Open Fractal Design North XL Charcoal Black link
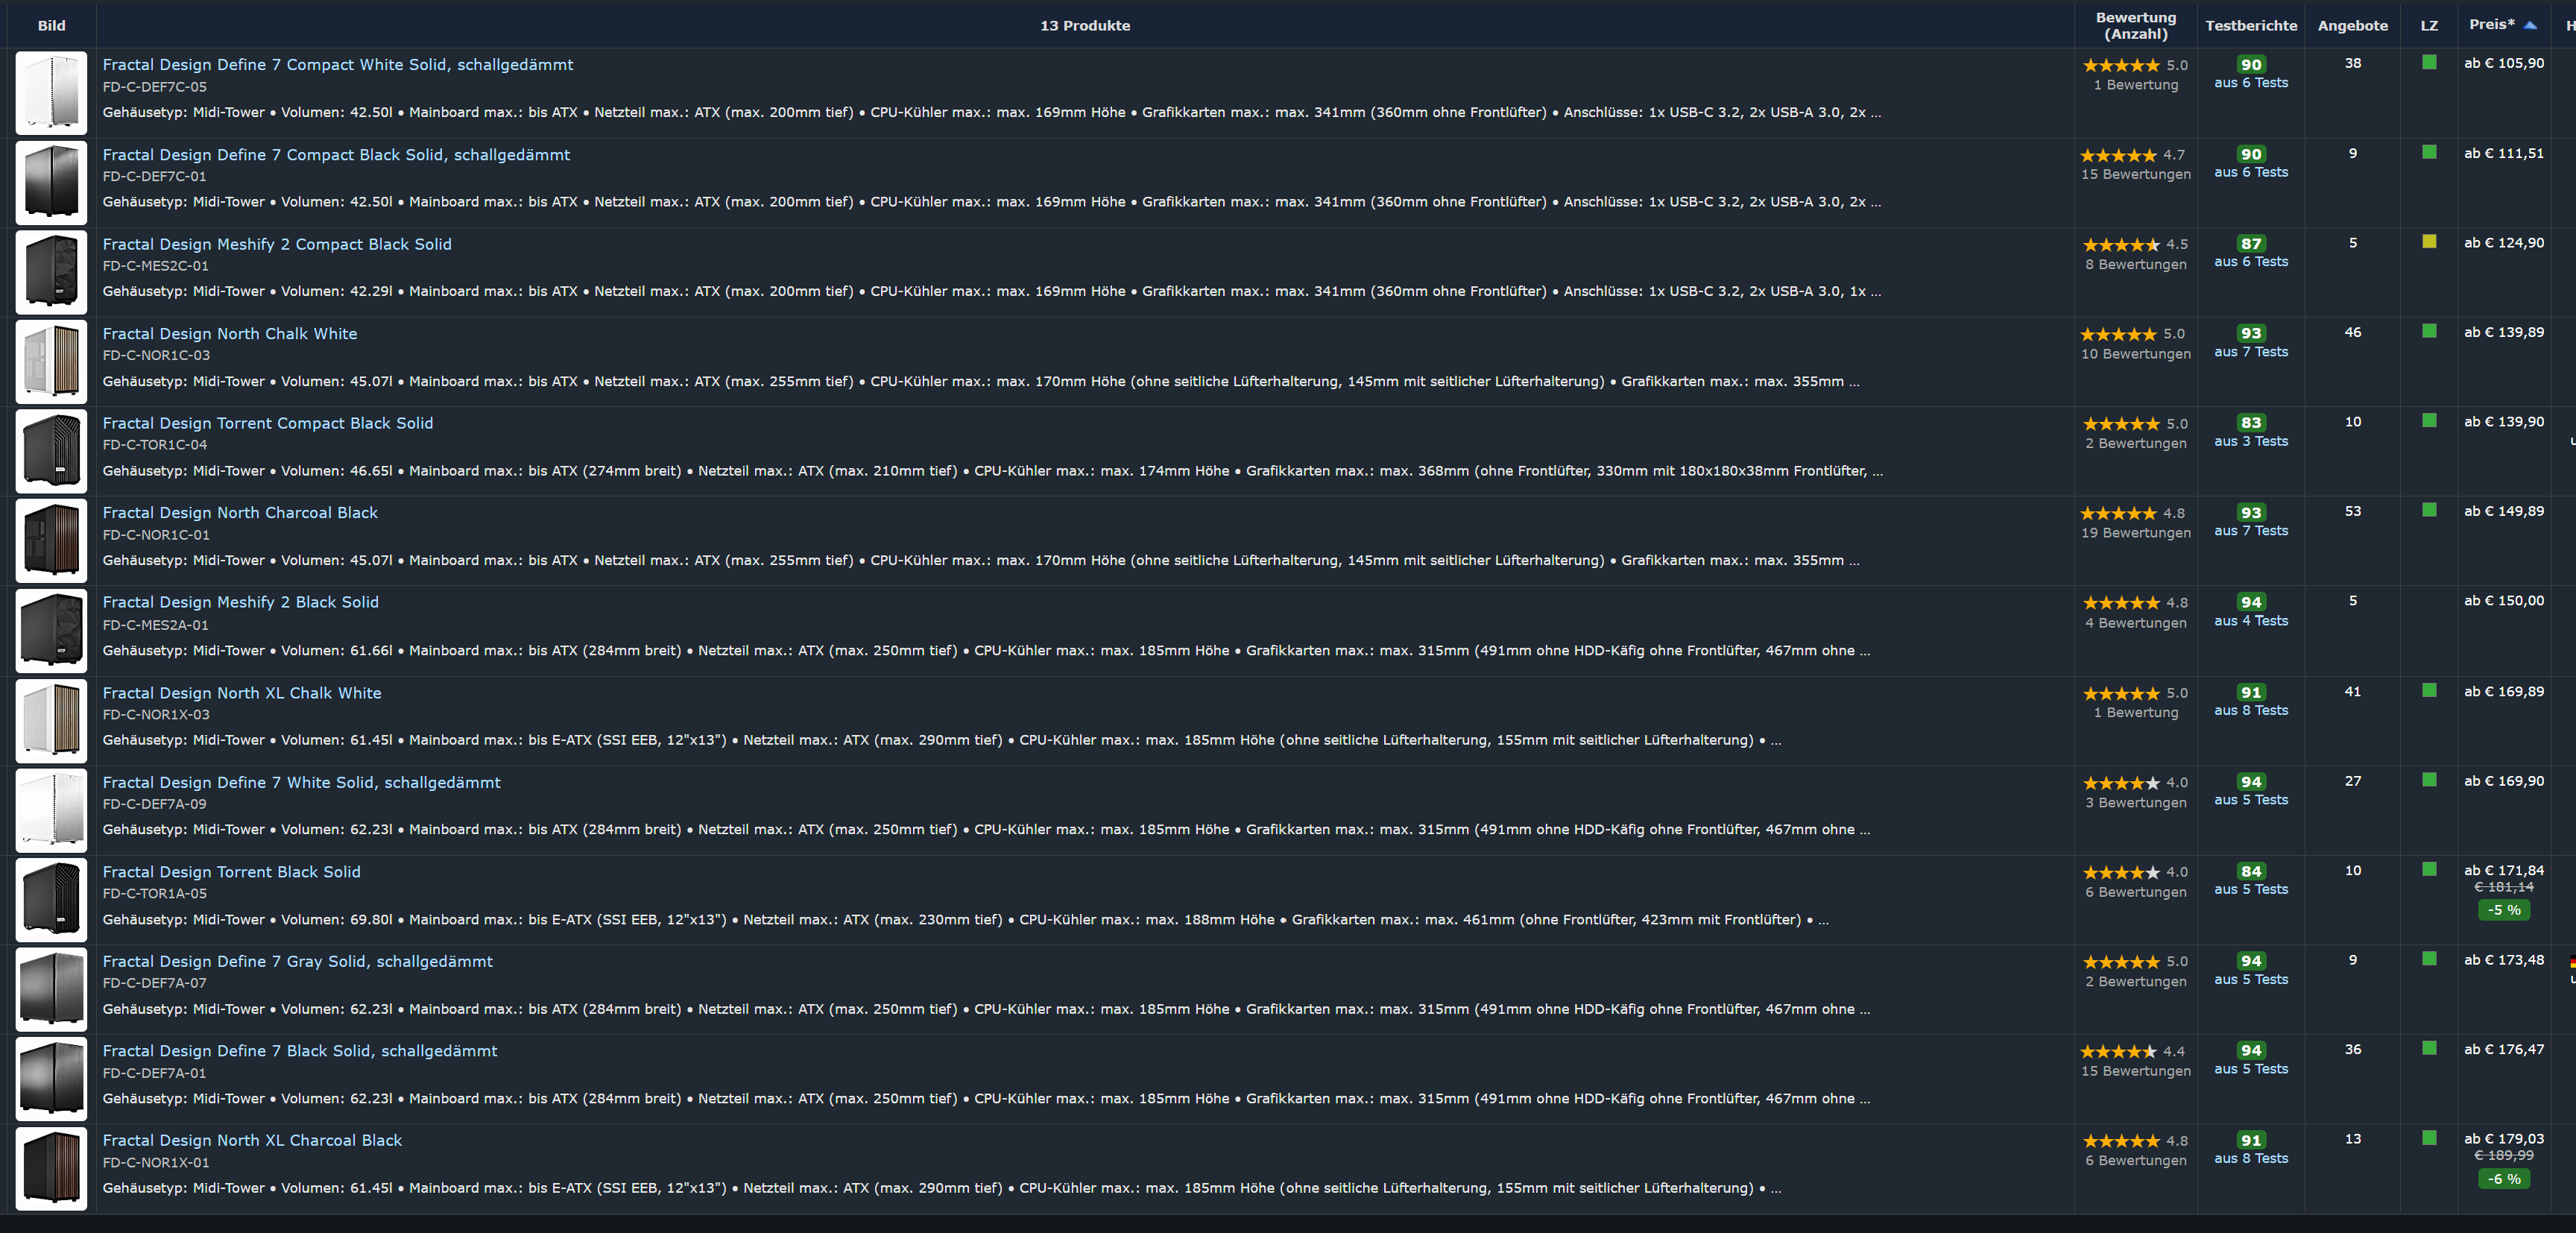2576x1233 pixels. (x=252, y=1140)
